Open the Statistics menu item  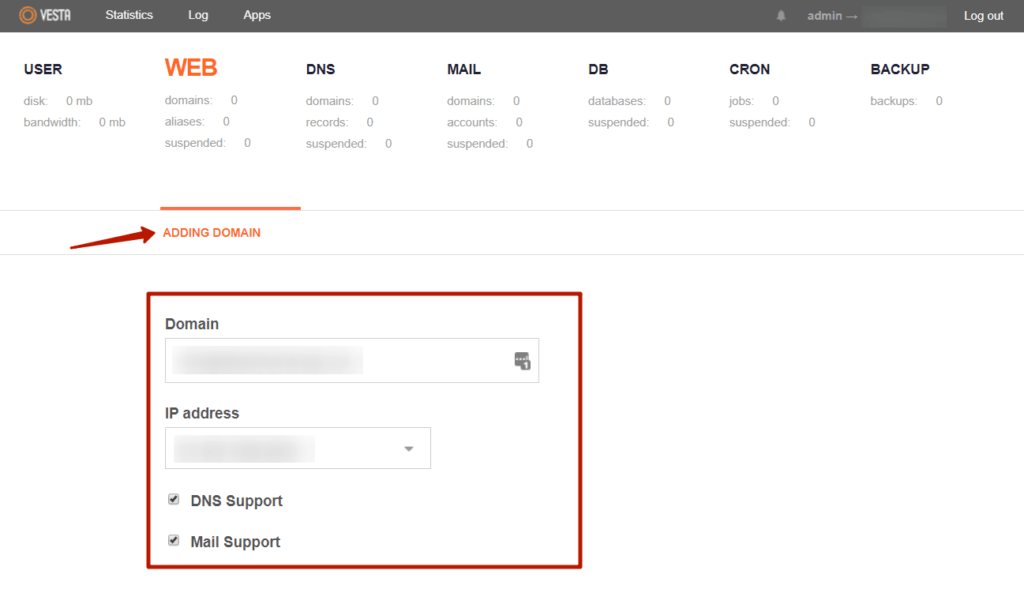tap(129, 15)
